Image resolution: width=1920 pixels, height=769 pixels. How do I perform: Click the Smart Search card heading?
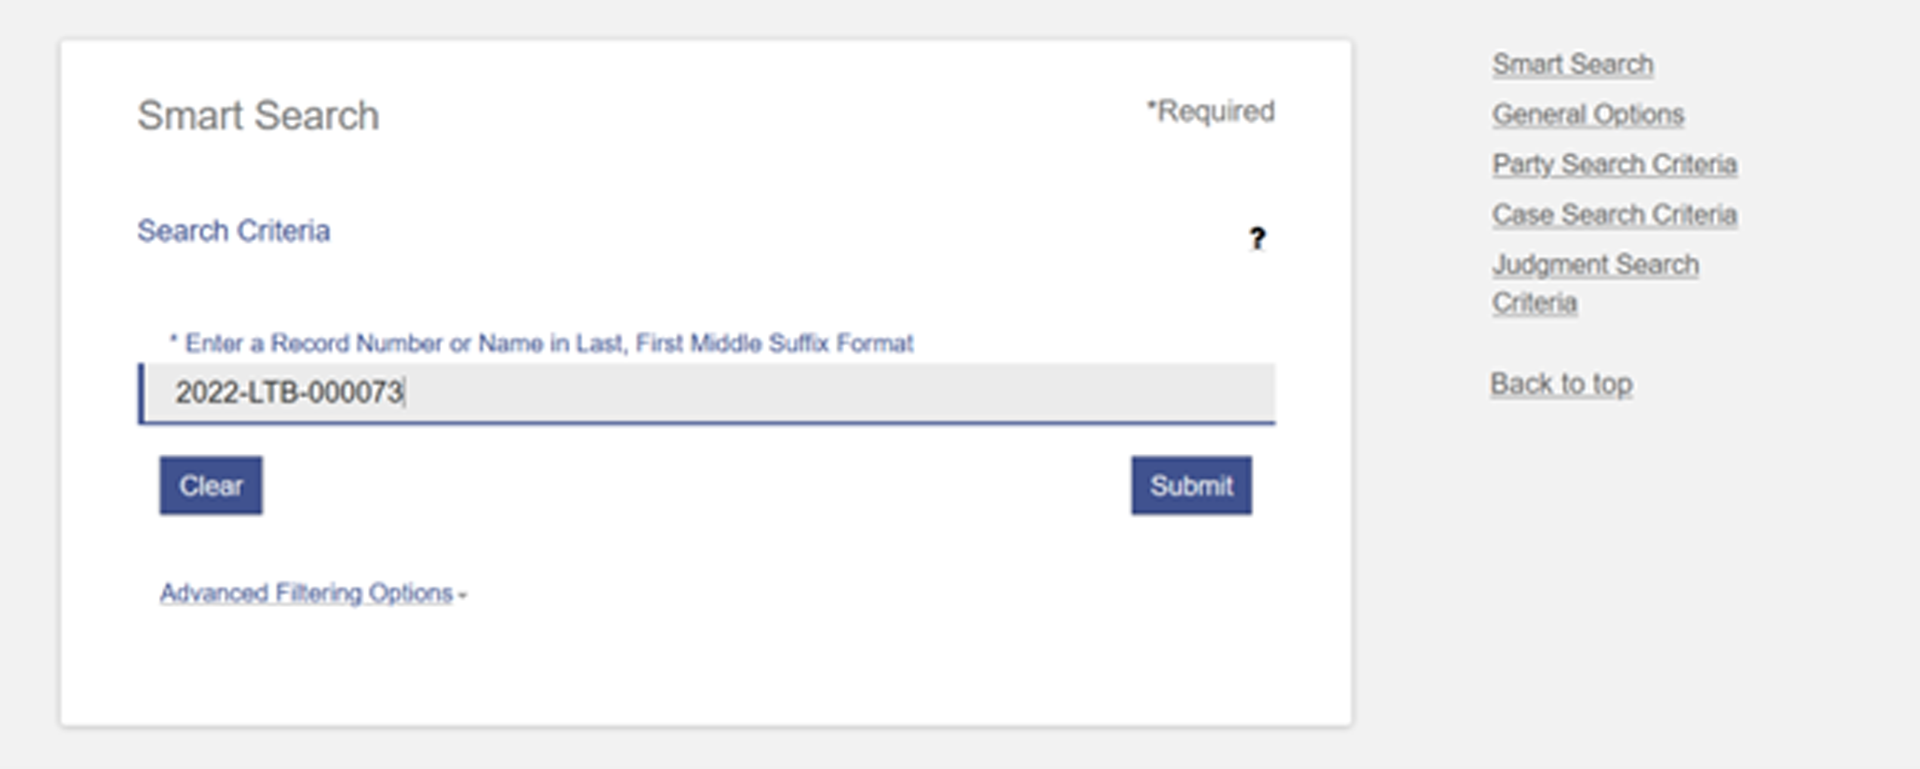coord(258,116)
